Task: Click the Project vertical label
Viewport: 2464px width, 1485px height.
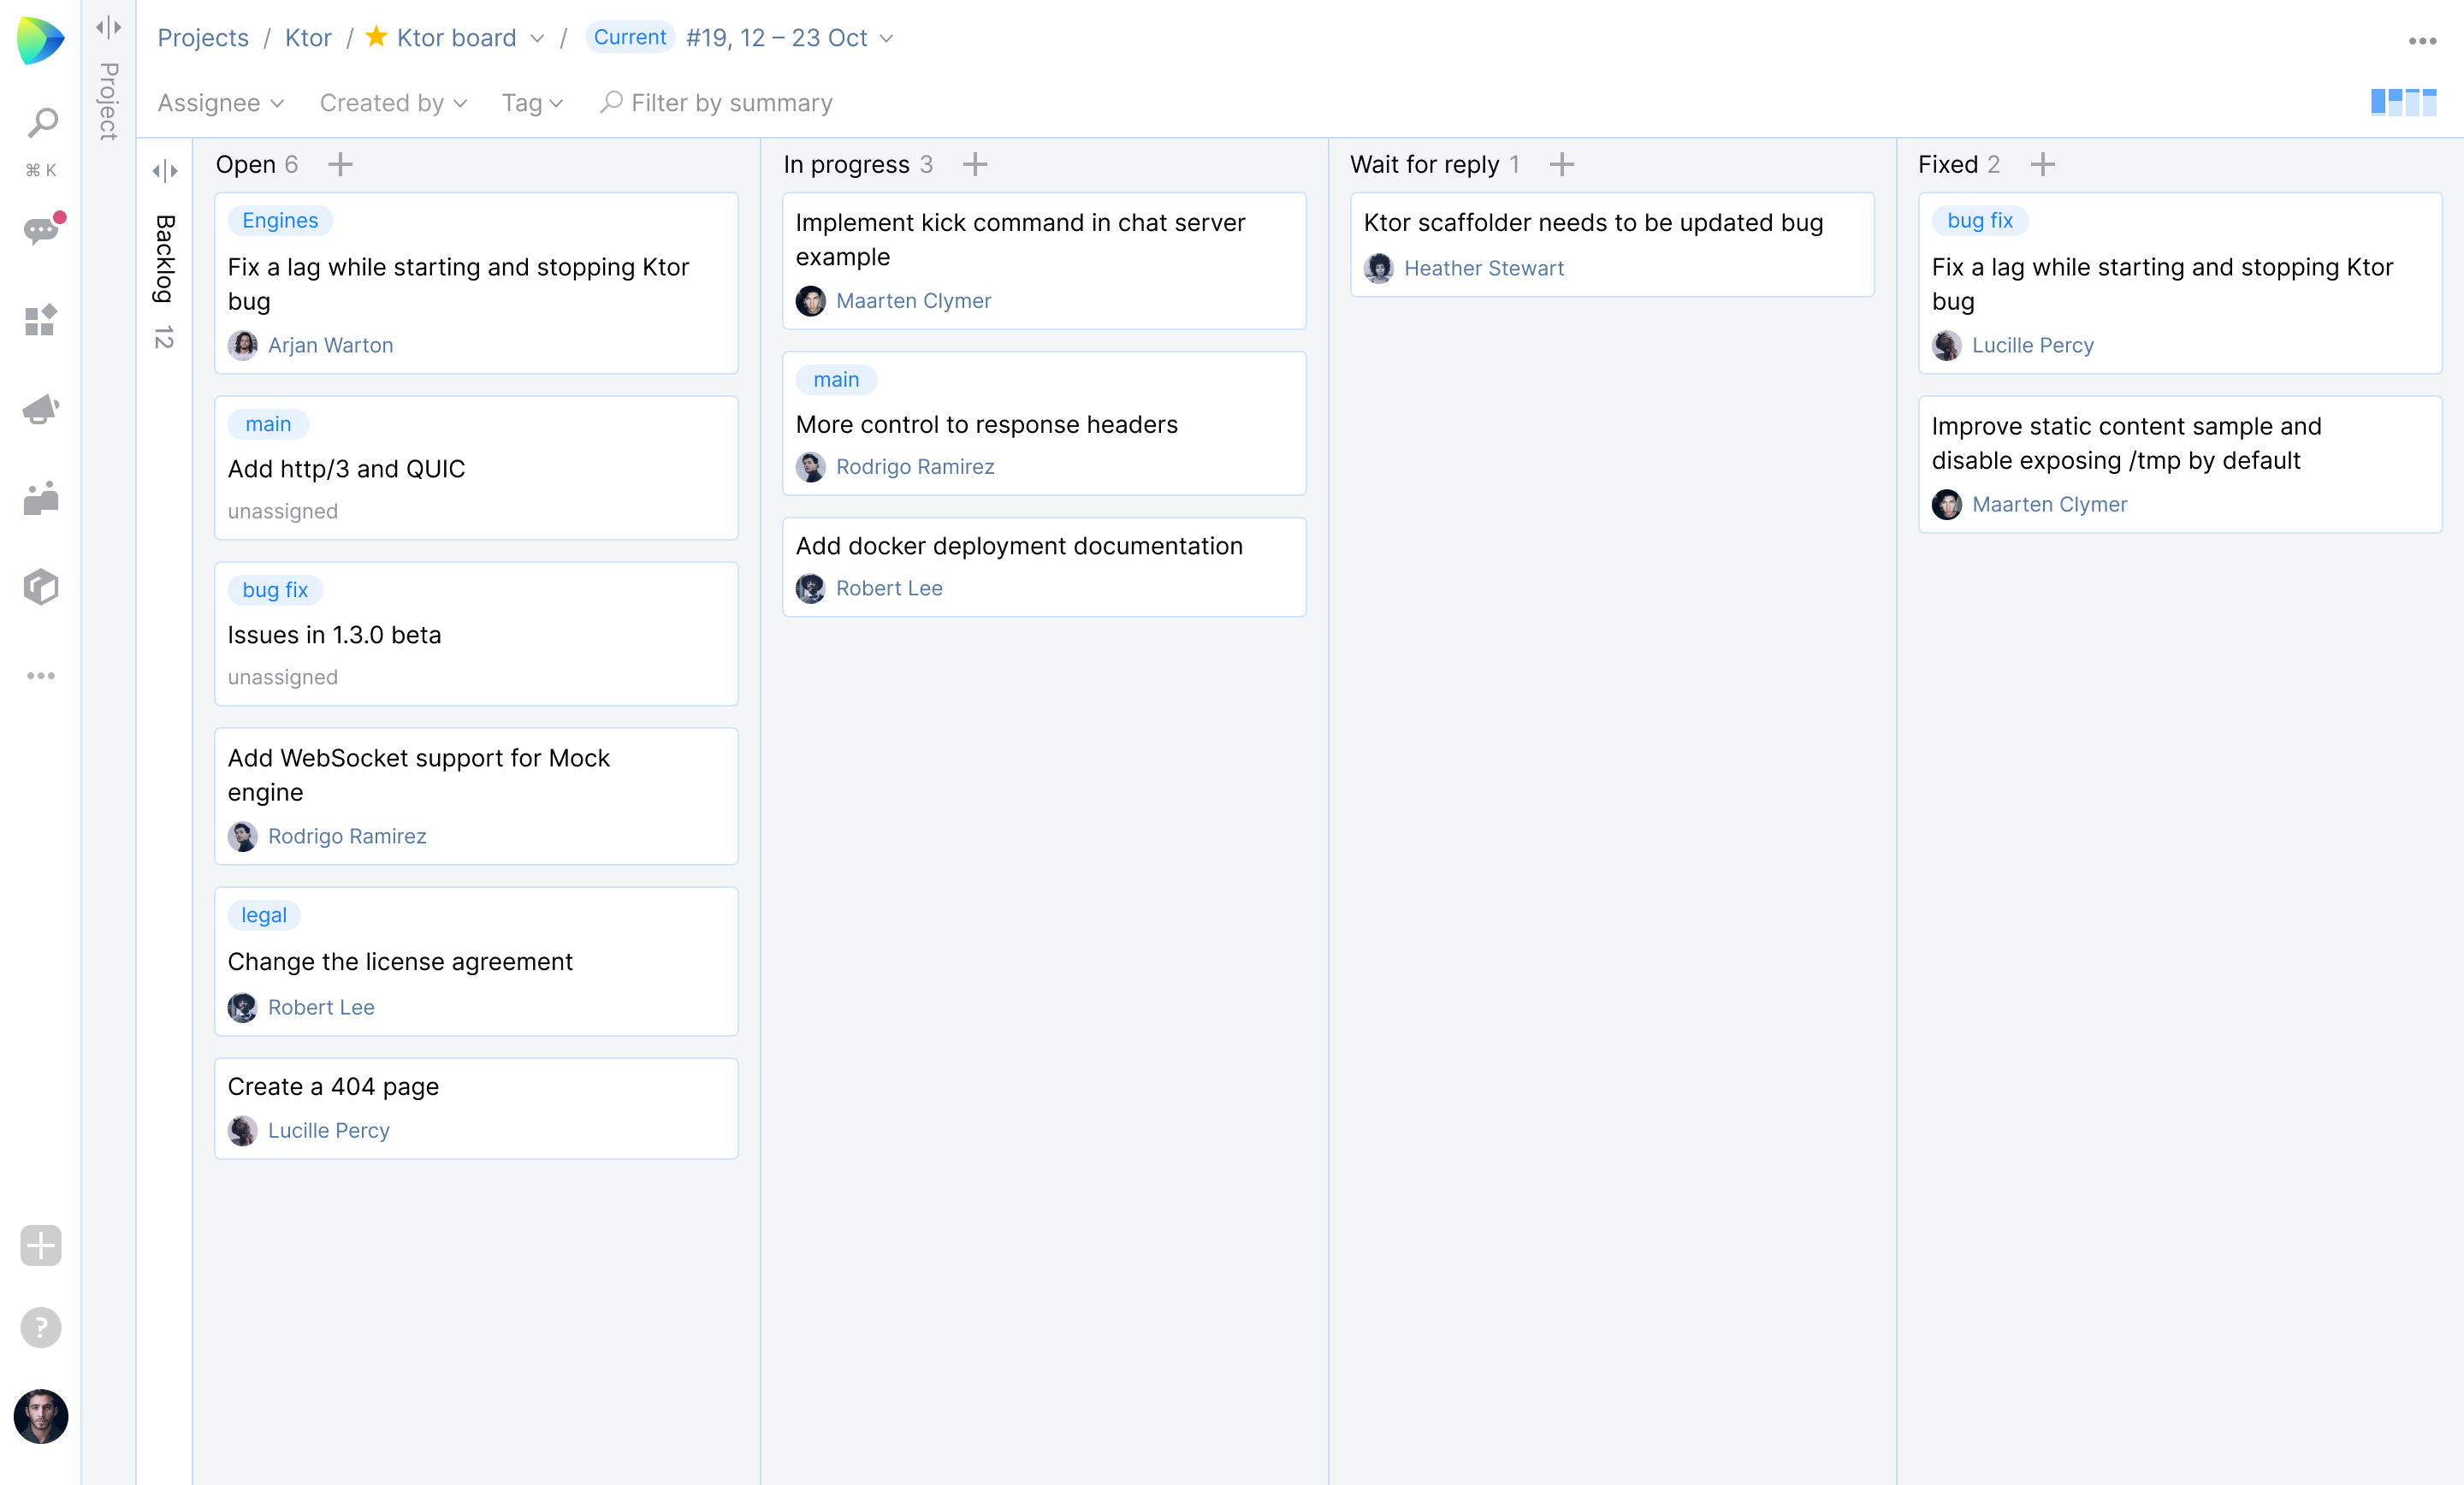Action: pyautogui.click(x=108, y=101)
